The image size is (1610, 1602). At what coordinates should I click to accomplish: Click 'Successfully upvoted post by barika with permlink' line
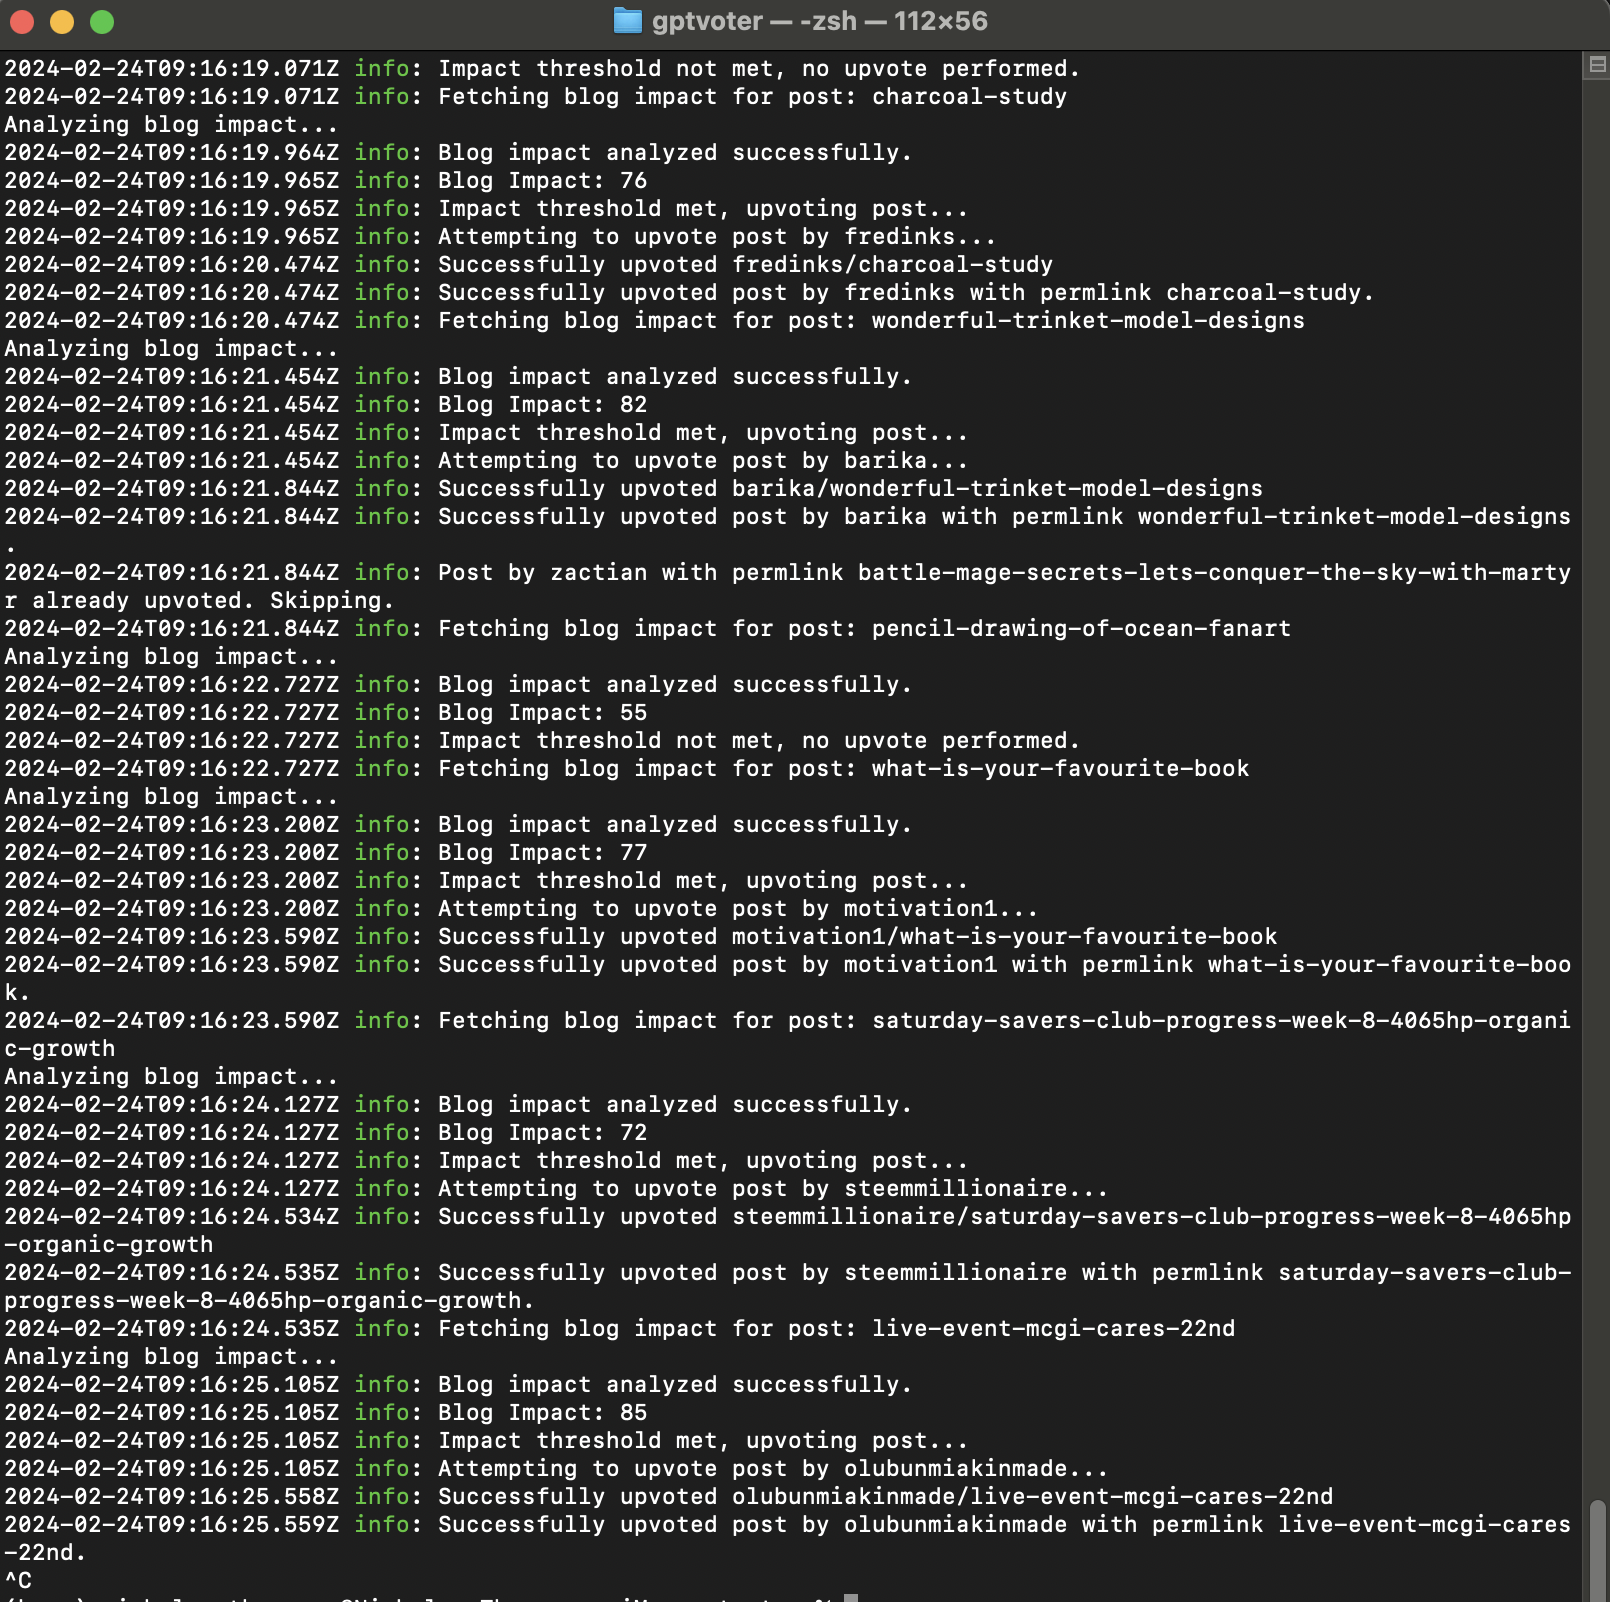pos(1004,517)
